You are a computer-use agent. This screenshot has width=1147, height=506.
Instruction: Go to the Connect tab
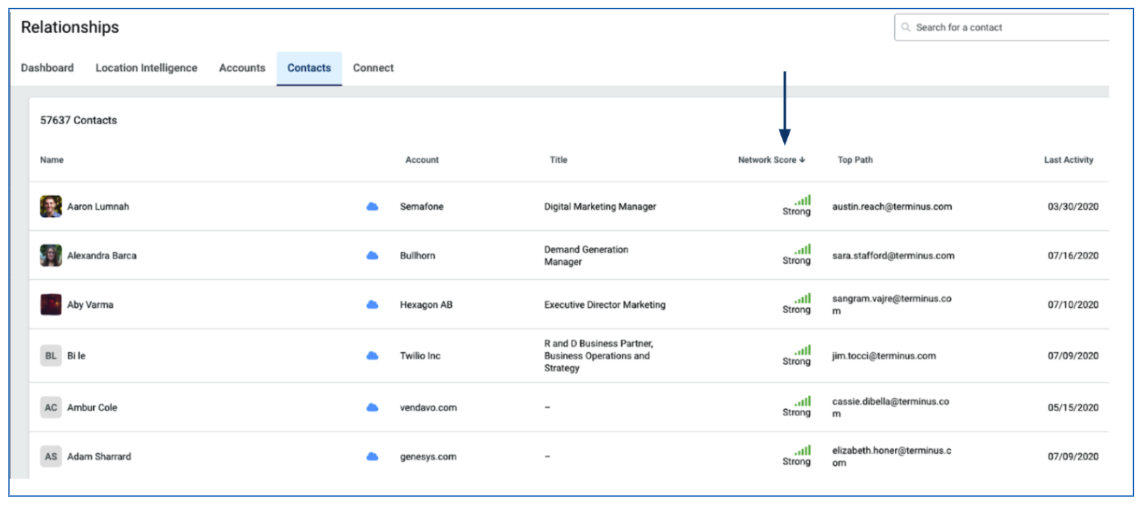coord(373,68)
